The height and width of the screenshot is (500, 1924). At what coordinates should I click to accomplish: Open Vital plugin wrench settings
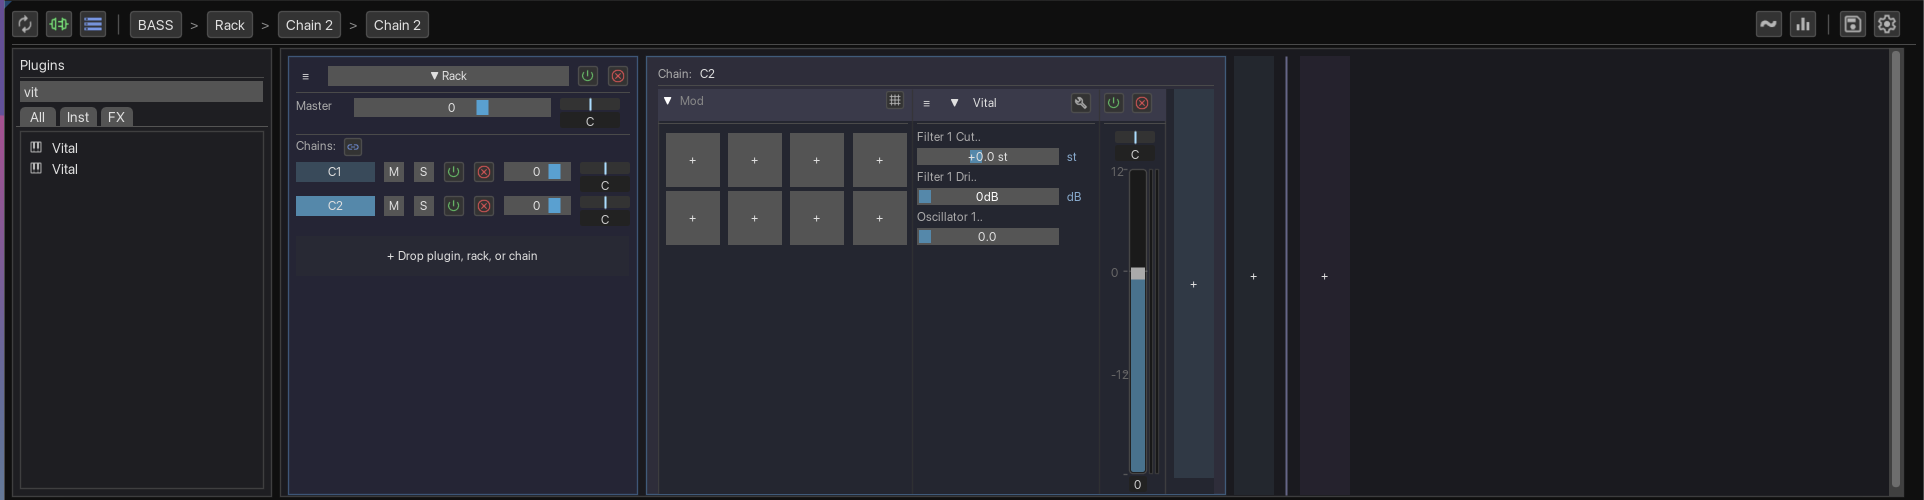(1080, 103)
